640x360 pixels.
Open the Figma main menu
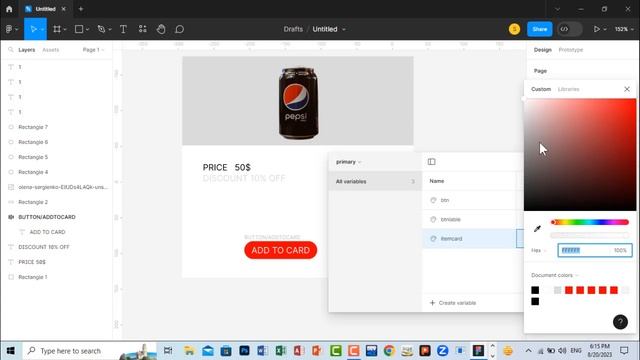tap(9, 29)
